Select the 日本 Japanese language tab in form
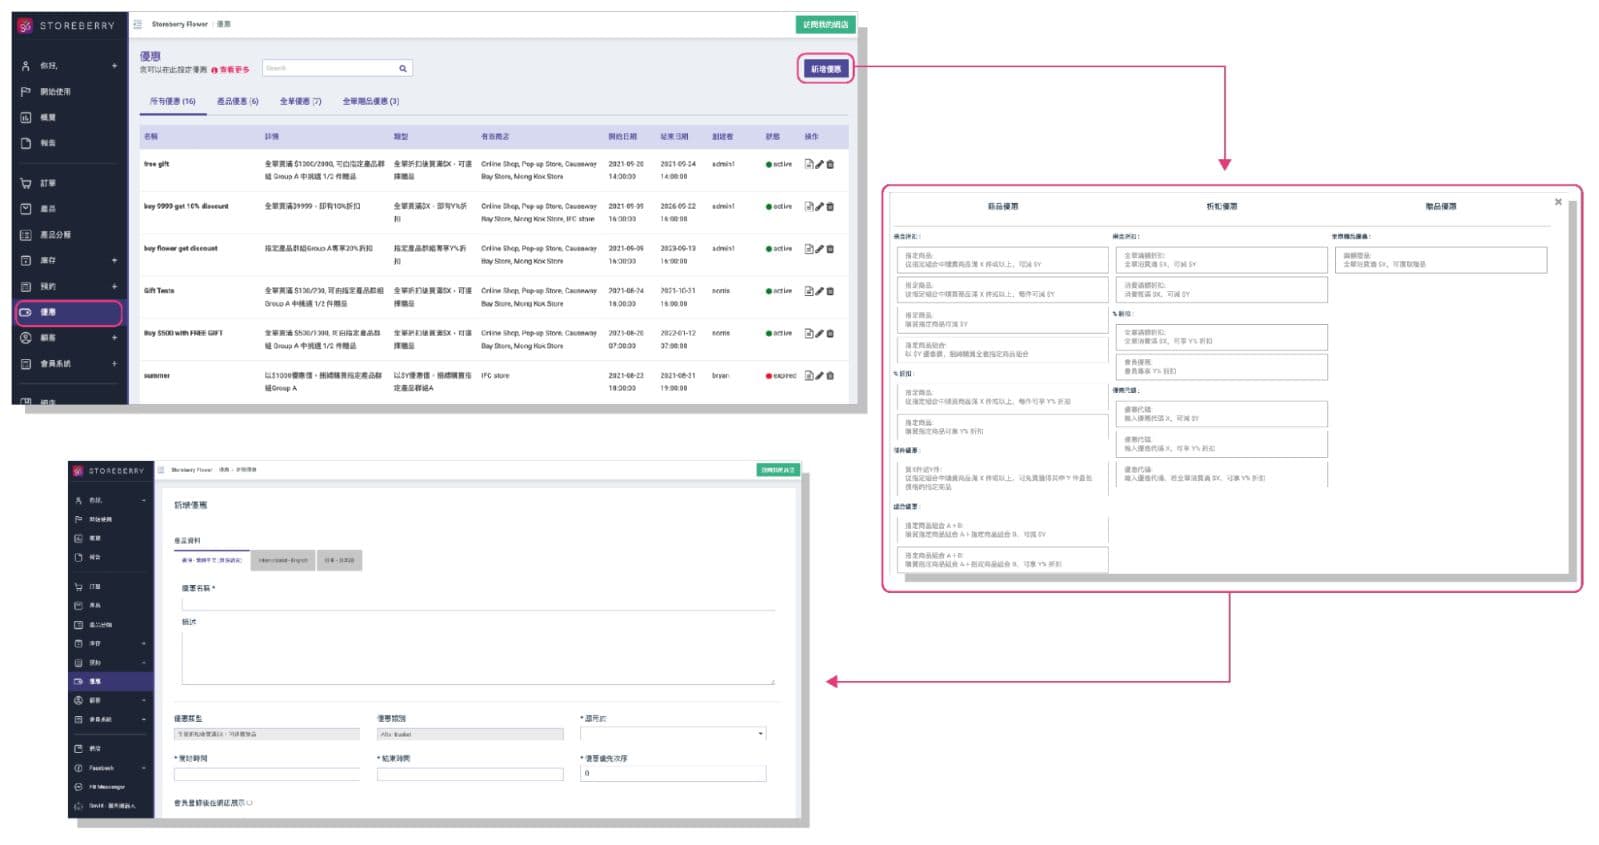Screen dimensions: 1599x845 point(339,560)
